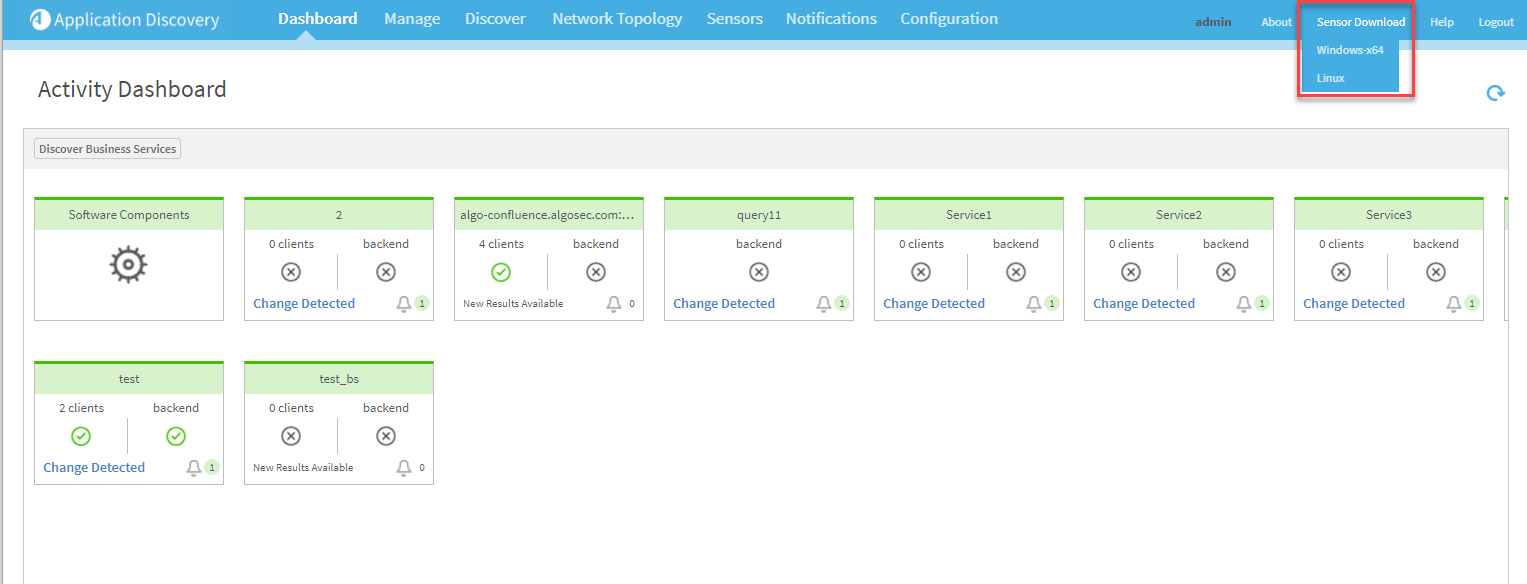Click the refresh dashboard icon
This screenshot has height=584, width=1527.
tap(1495, 93)
